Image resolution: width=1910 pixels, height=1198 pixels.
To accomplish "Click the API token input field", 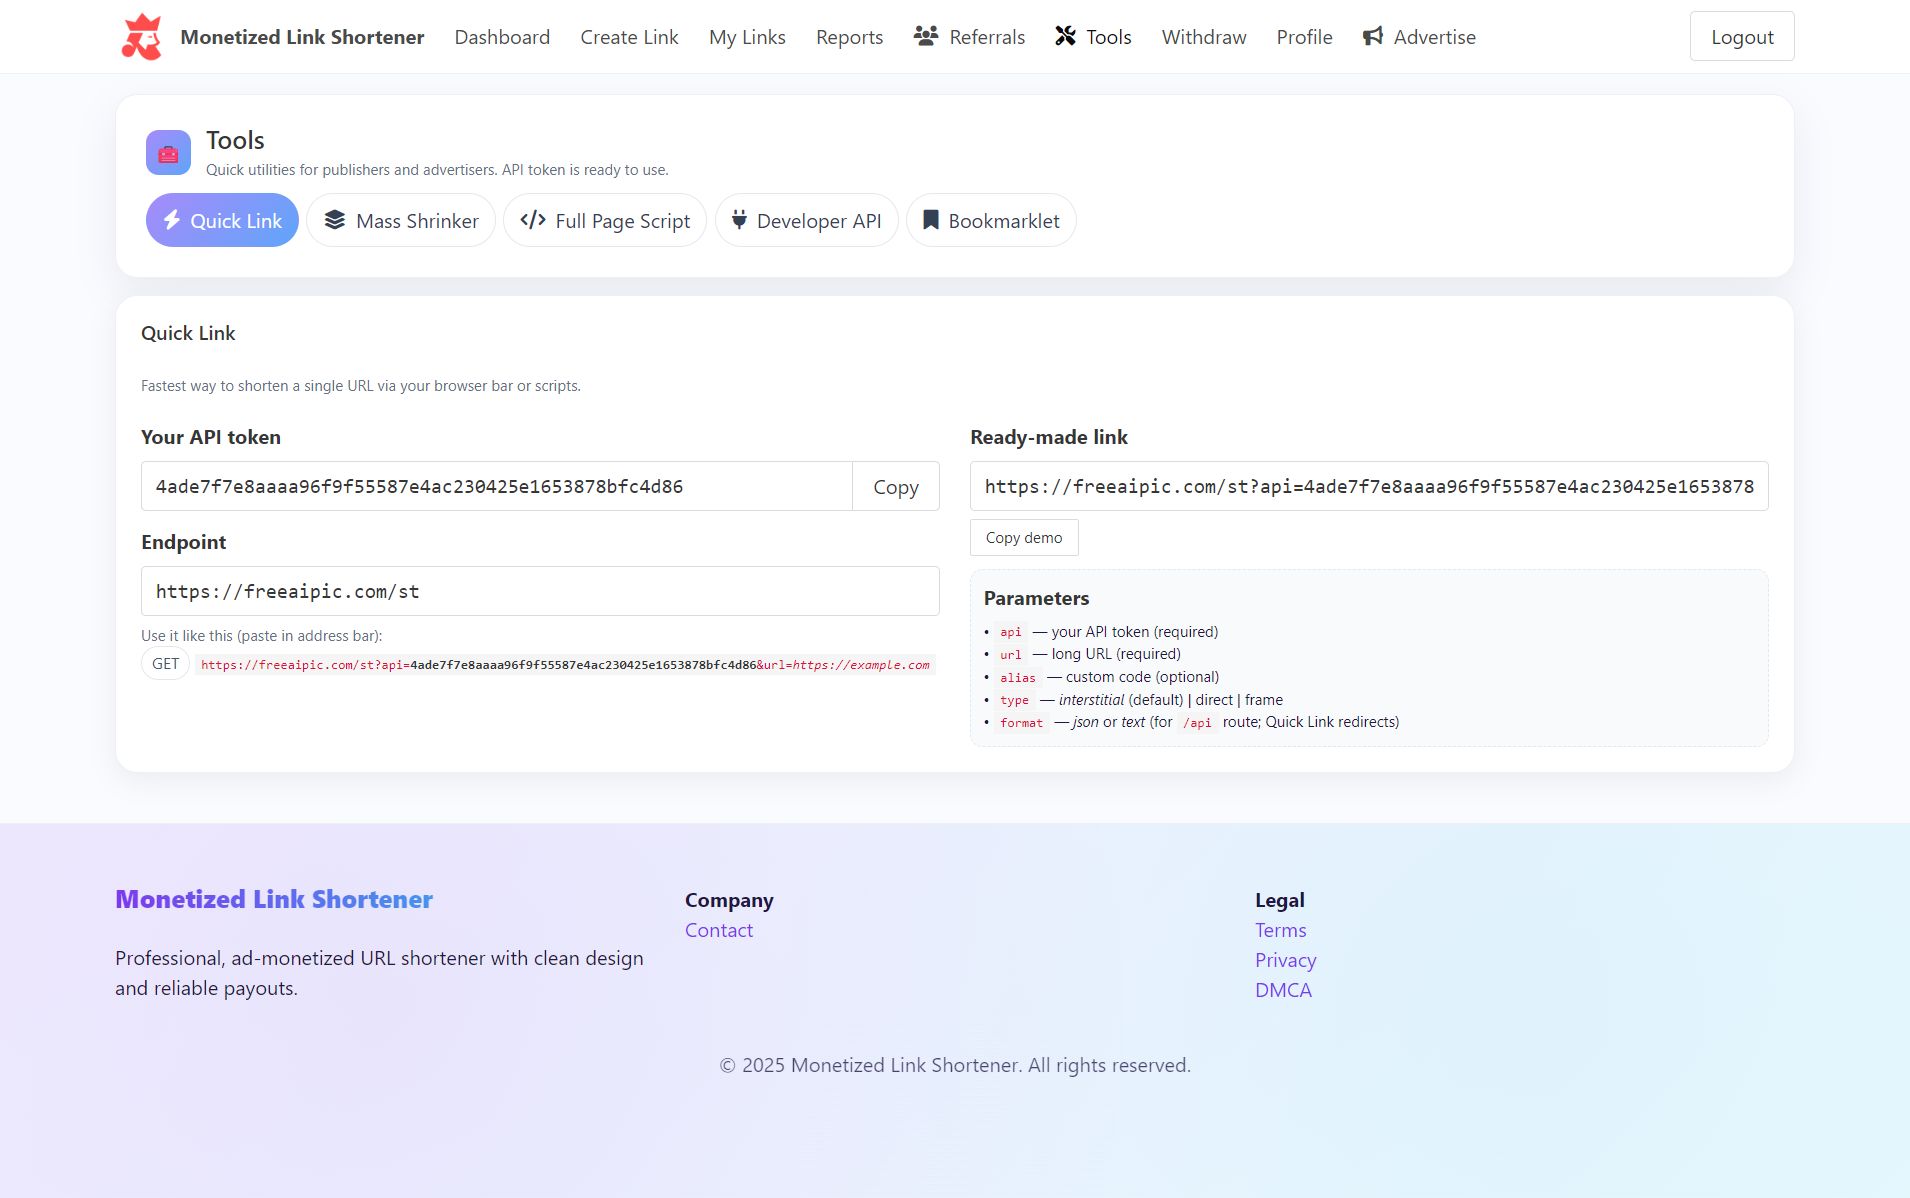I will click(496, 487).
